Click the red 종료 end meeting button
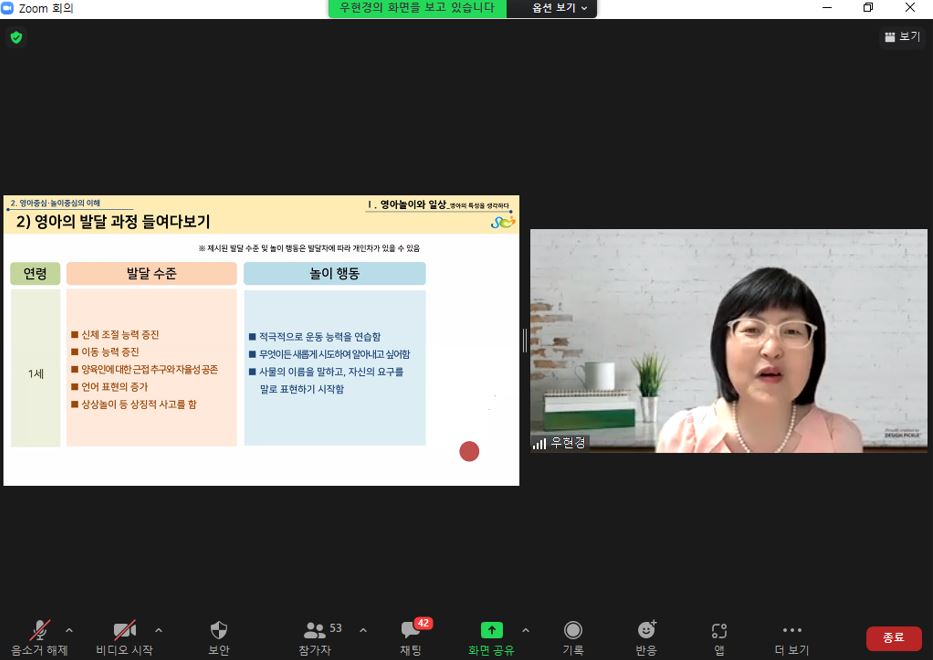933x660 pixels. pyautogui.click(x=893, y=638)
